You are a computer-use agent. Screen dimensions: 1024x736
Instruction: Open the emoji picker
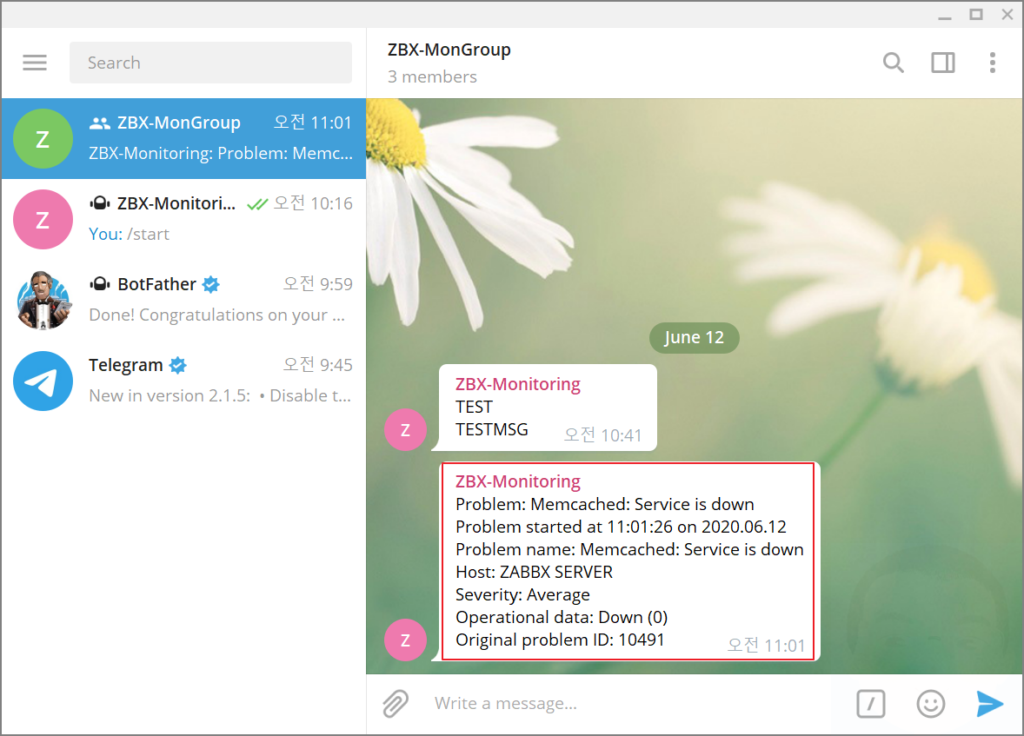(930, 703)
